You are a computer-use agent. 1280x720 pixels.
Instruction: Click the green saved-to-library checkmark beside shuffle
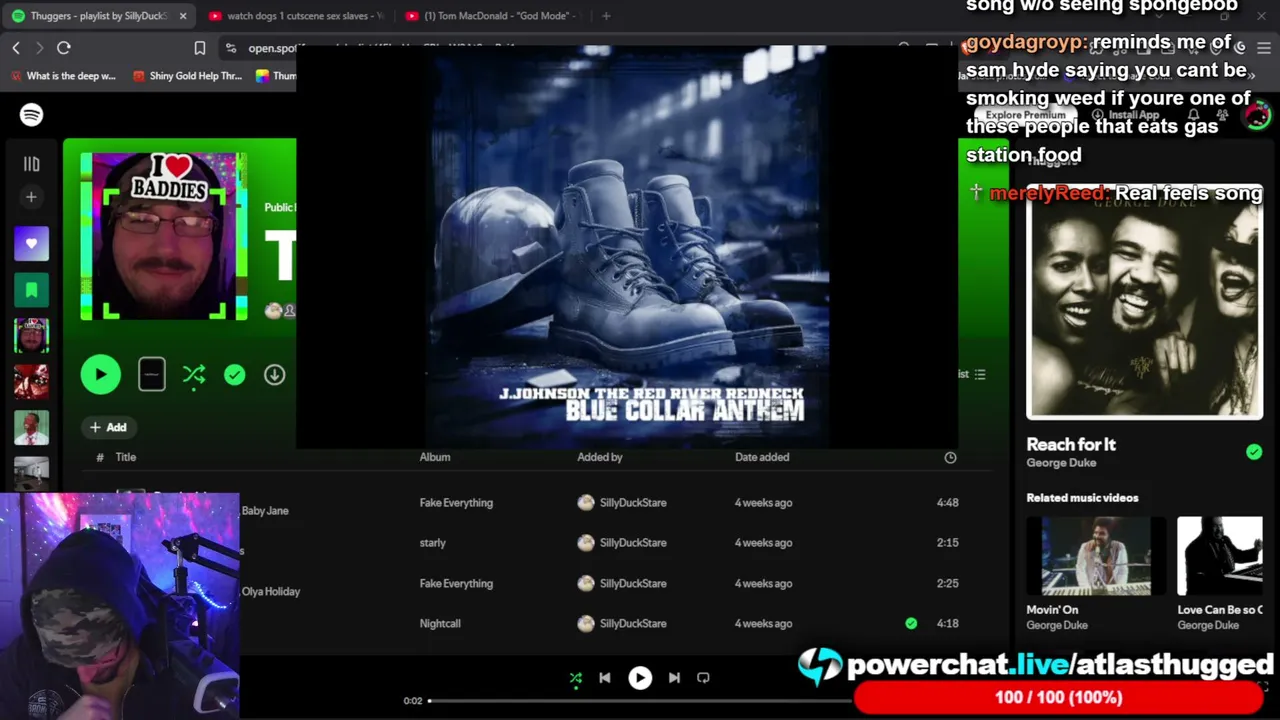(234, 375)
